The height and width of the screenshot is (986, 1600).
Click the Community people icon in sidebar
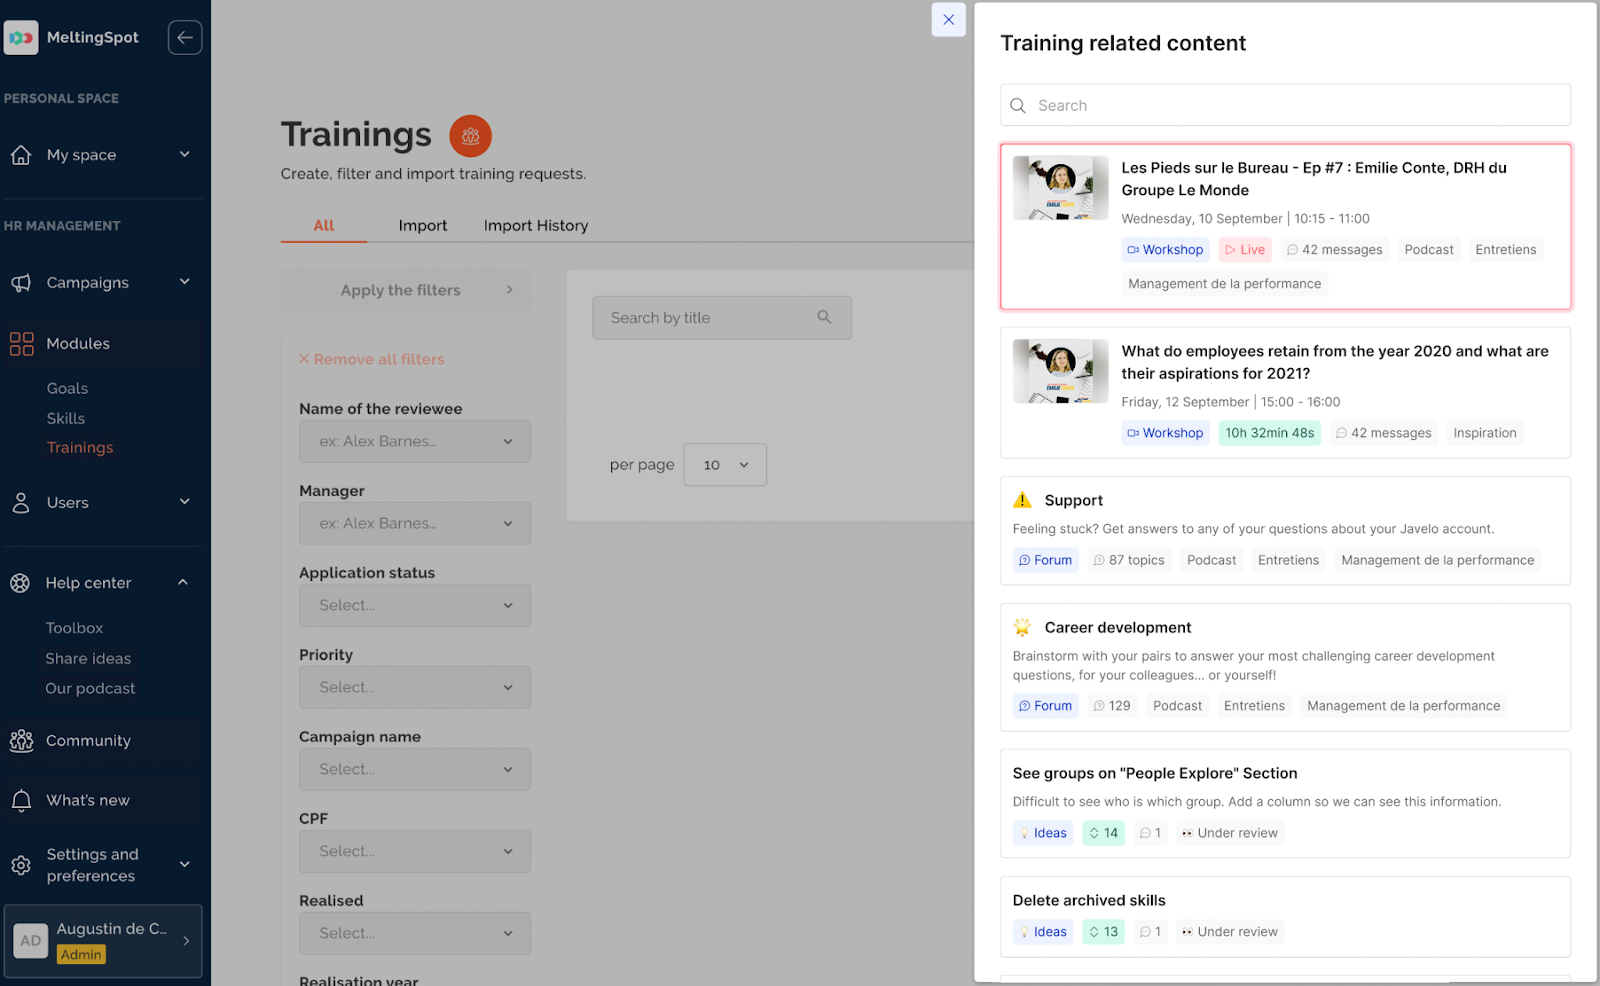(21, 741)
